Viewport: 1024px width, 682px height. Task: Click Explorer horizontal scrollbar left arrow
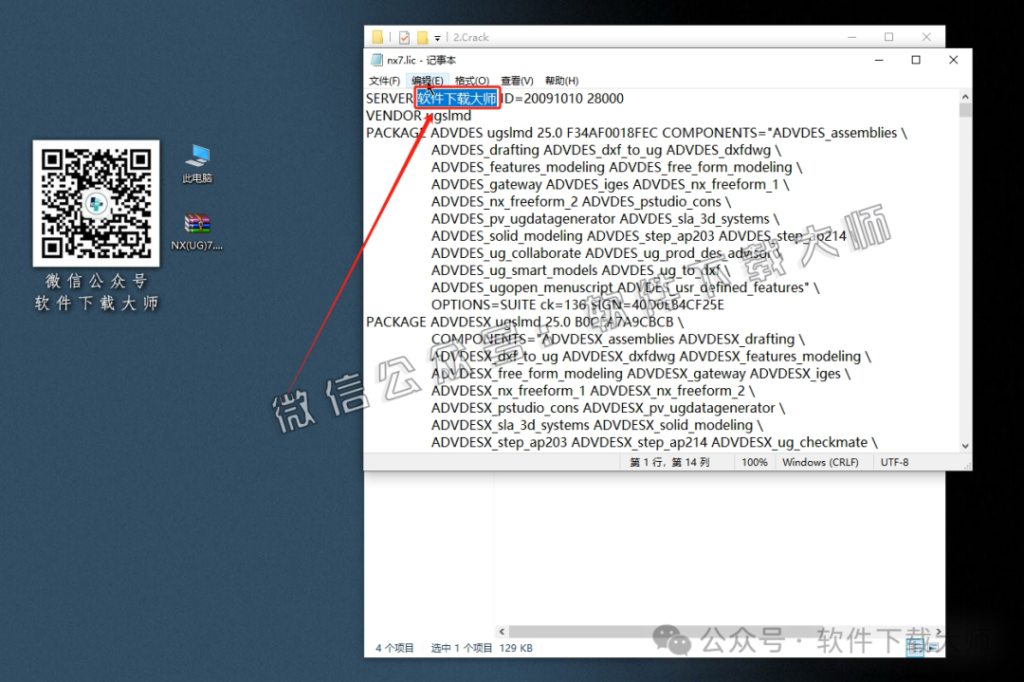pos(501,631)
